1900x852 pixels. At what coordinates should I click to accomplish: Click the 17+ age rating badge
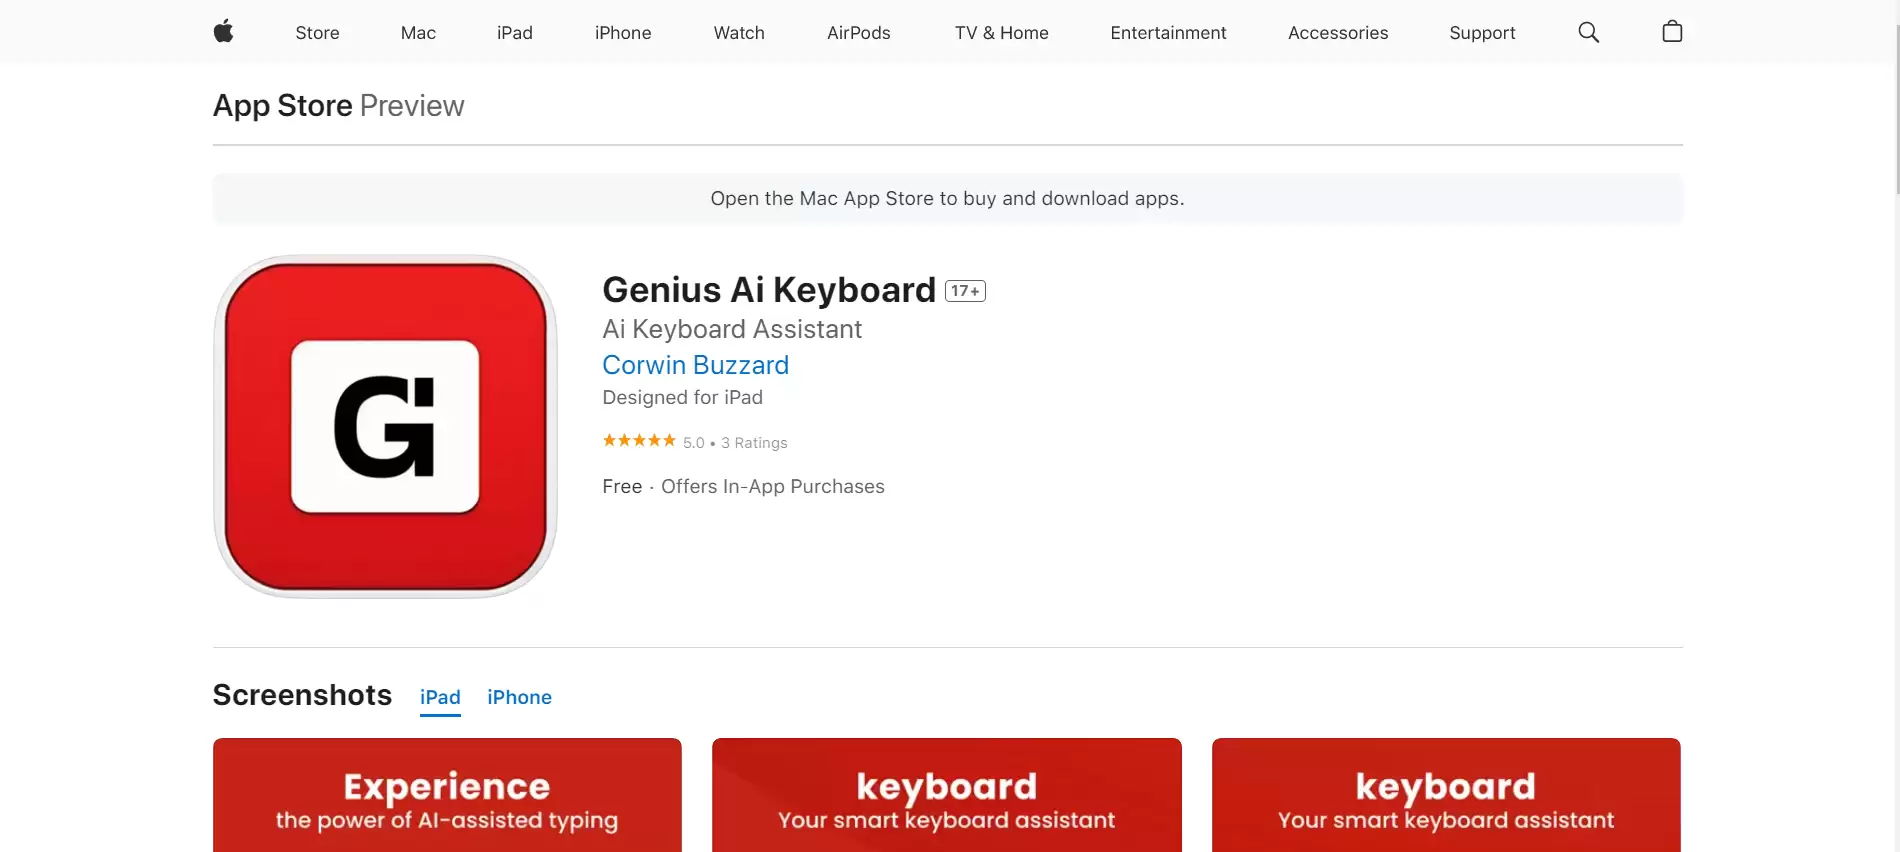(964, 290)
